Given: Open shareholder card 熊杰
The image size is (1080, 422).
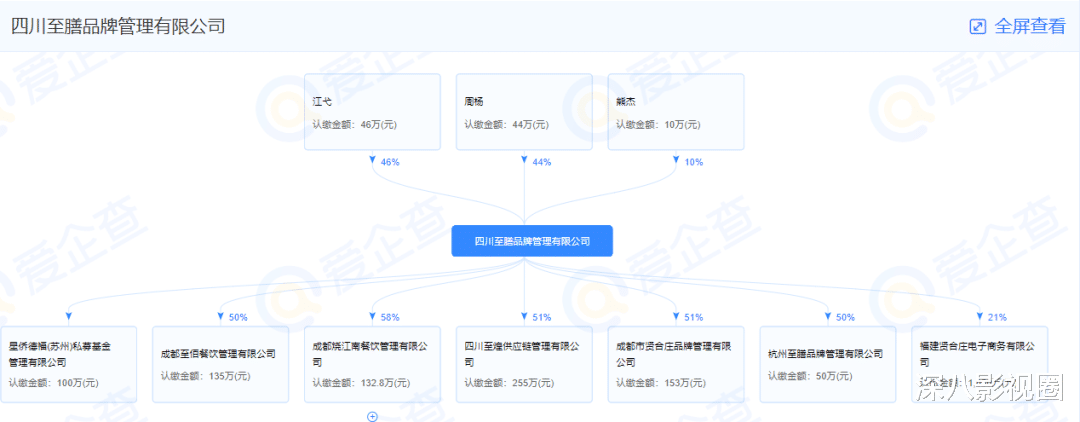Looking at the screenshot, I should pyautogui.click(x=676, y=112).
